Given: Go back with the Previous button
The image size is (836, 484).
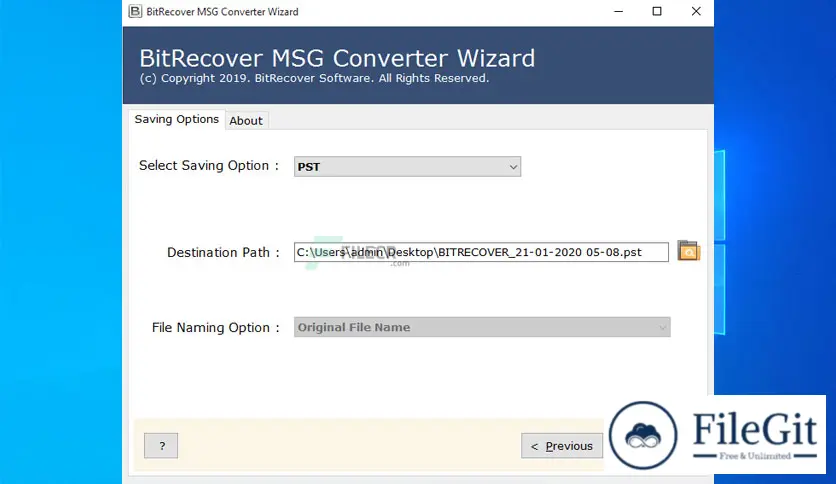Looking at the screenshot, I should (x=562, y=446).
